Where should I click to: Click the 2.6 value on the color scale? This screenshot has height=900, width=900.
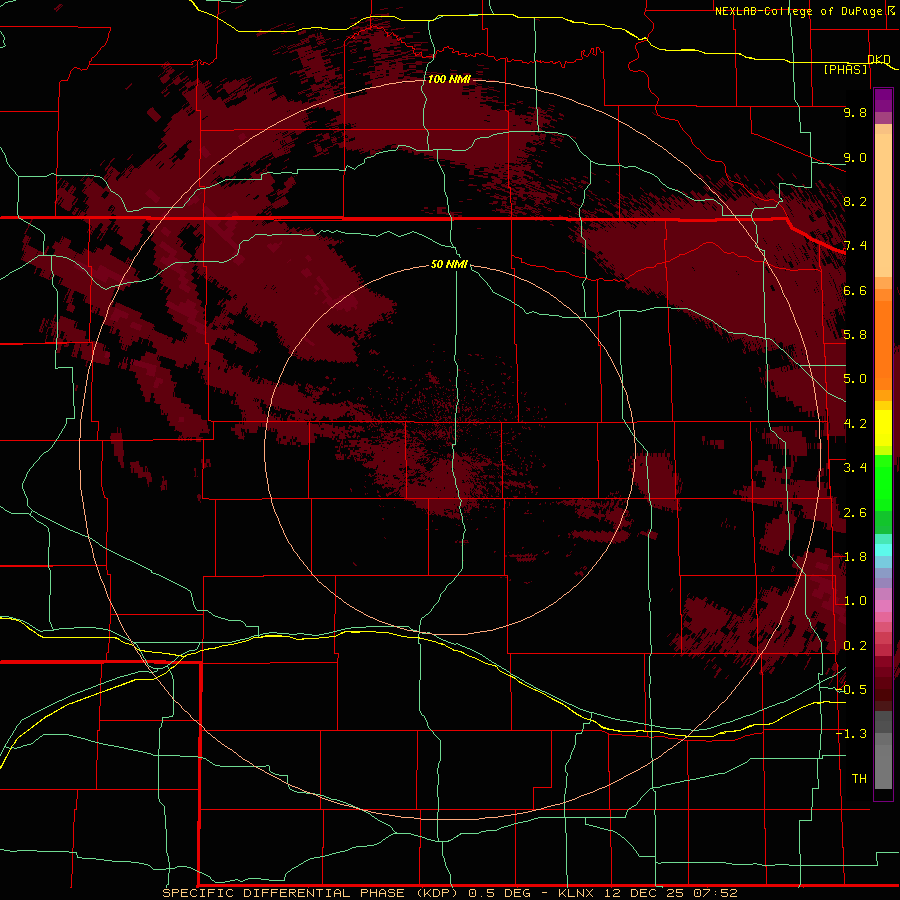tap(855, 513)
